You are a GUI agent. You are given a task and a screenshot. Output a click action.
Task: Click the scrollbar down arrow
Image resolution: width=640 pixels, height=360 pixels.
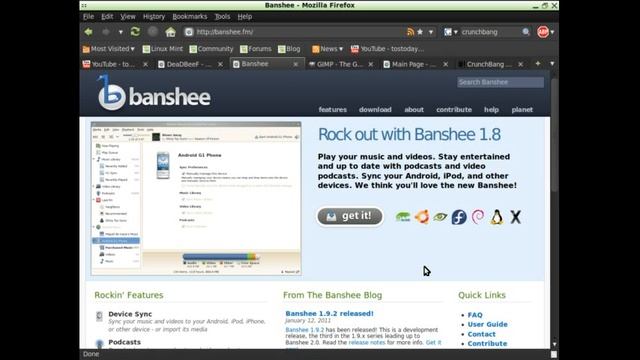pos(554,344)
